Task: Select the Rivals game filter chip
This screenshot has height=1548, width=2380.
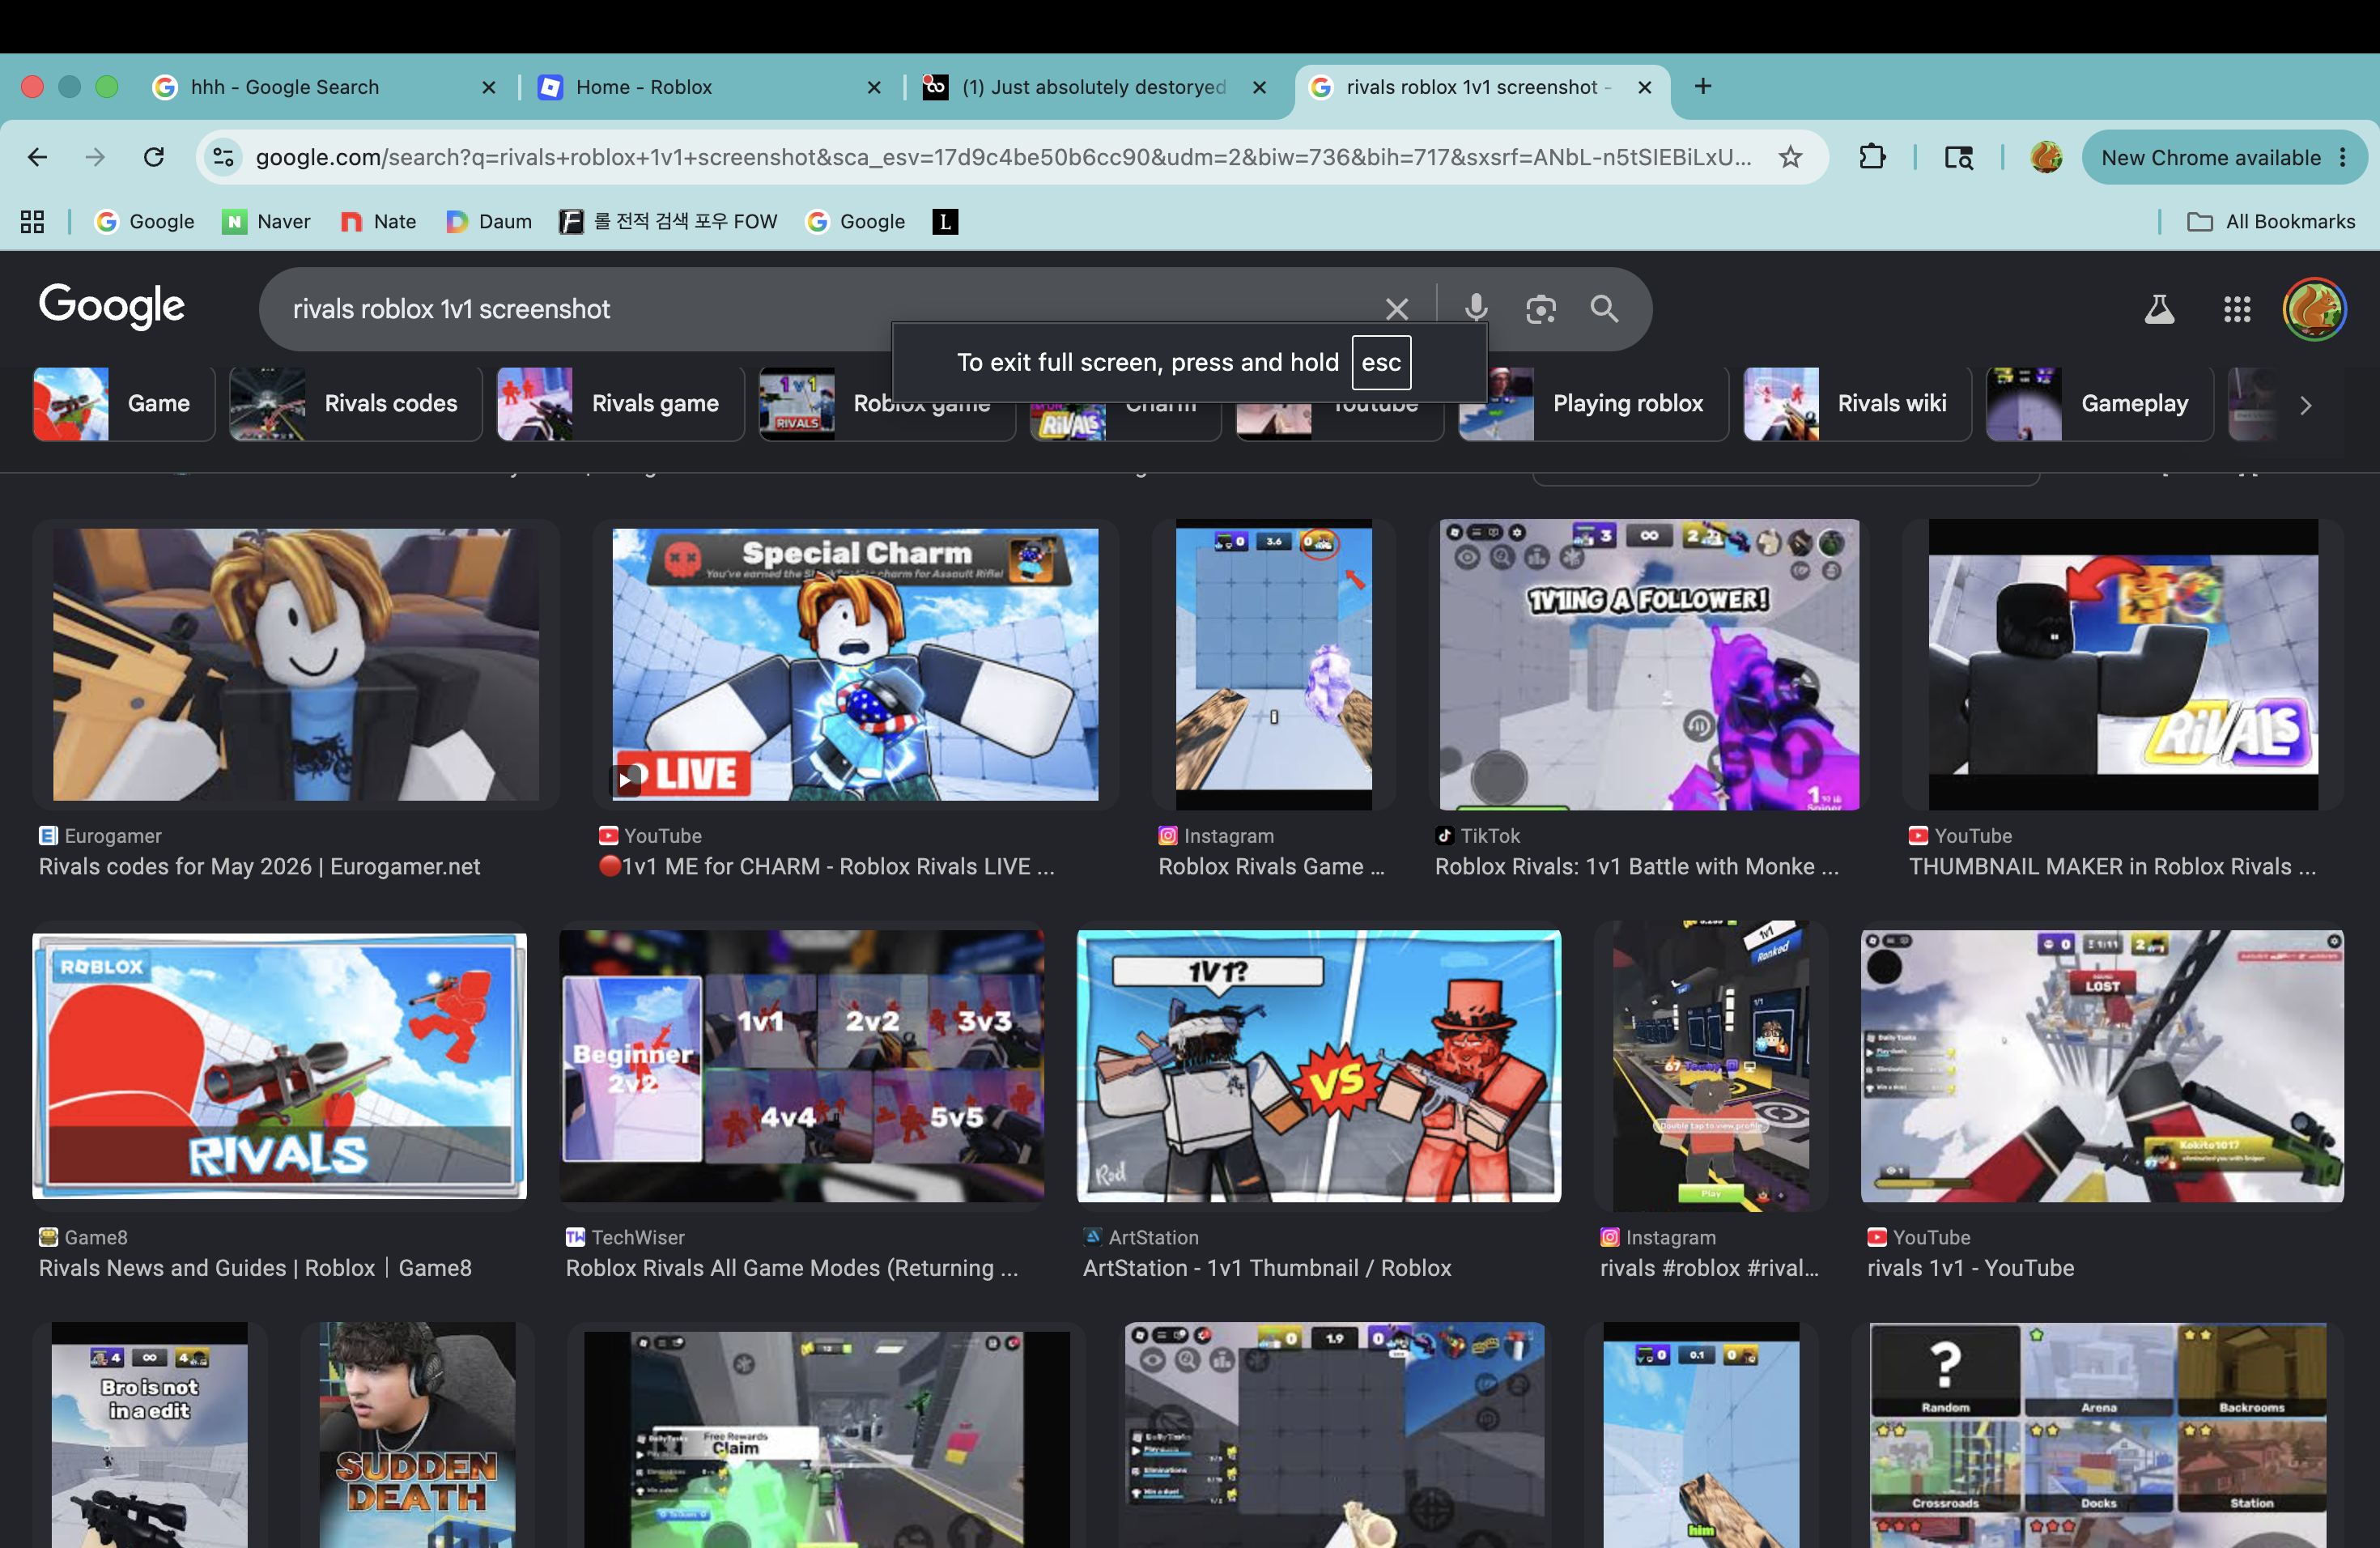Action: pyautogui.click(x=620, y=404)
